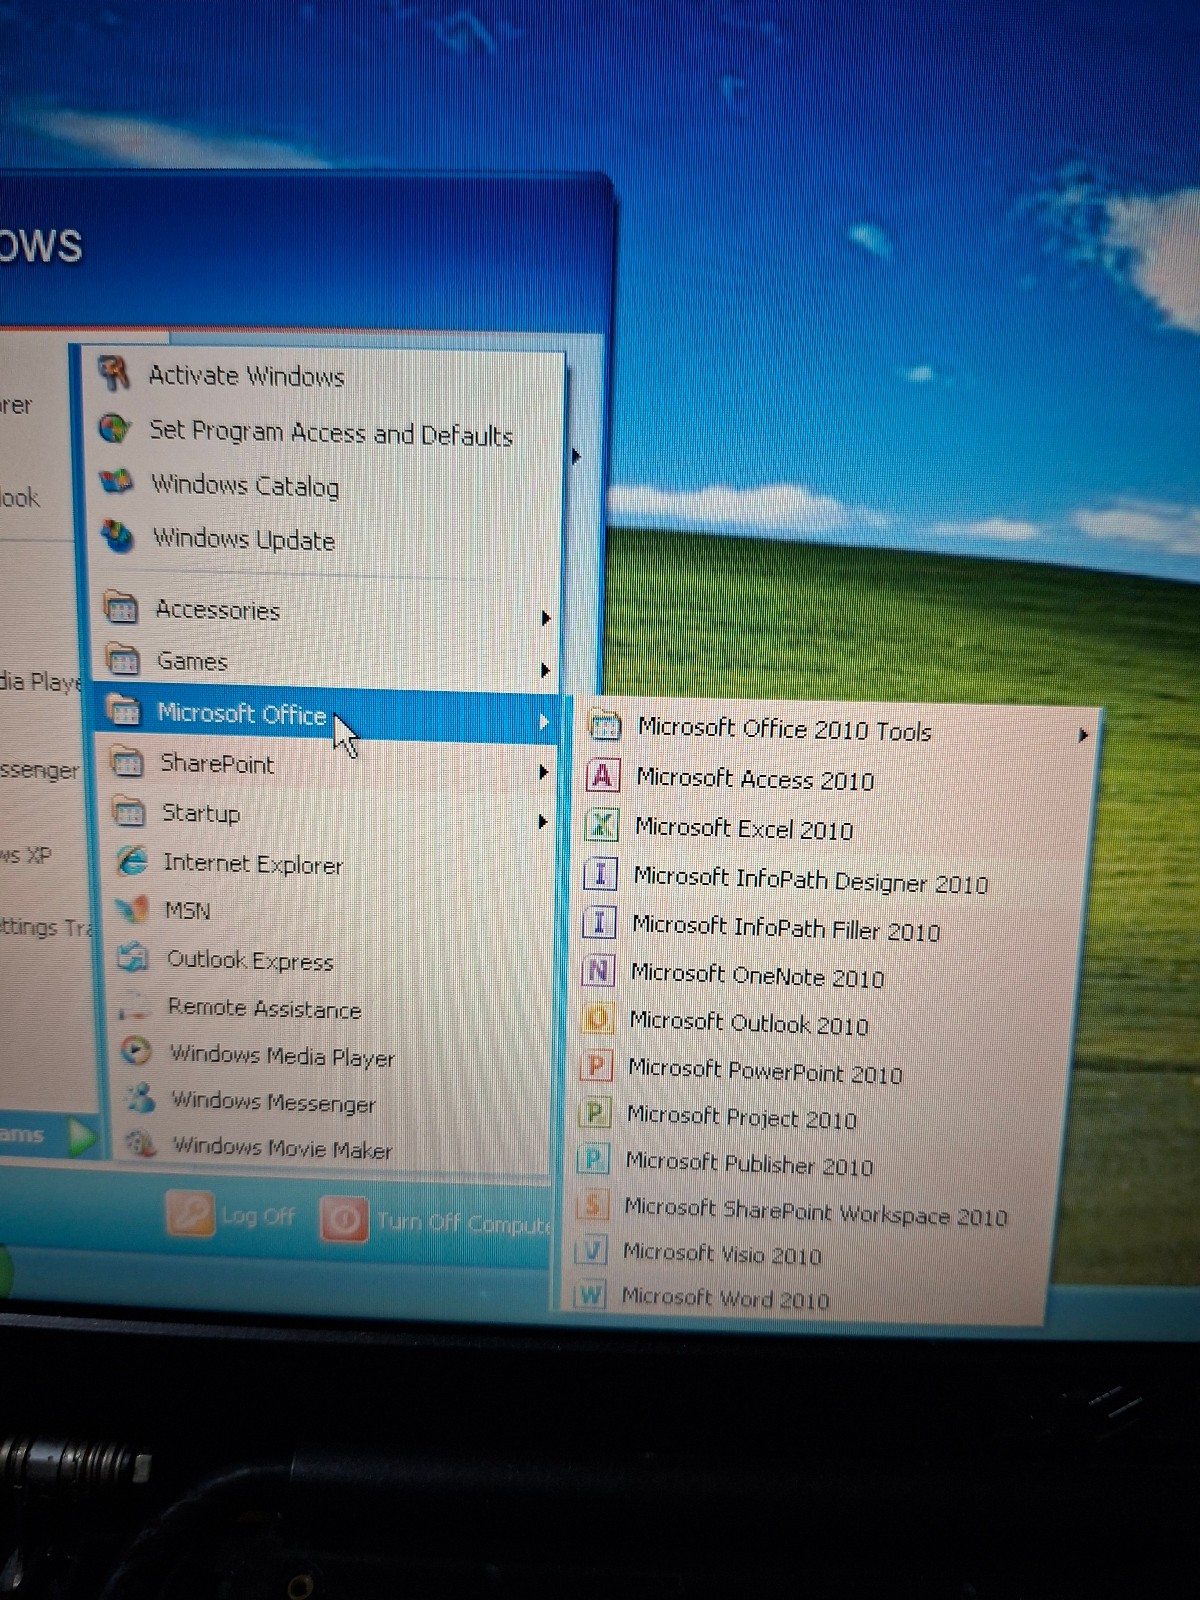Click the Windows Media Player icon
Viewport: 1200px width, 1600px height.
pyautogui.click(x=136, y=1051)
